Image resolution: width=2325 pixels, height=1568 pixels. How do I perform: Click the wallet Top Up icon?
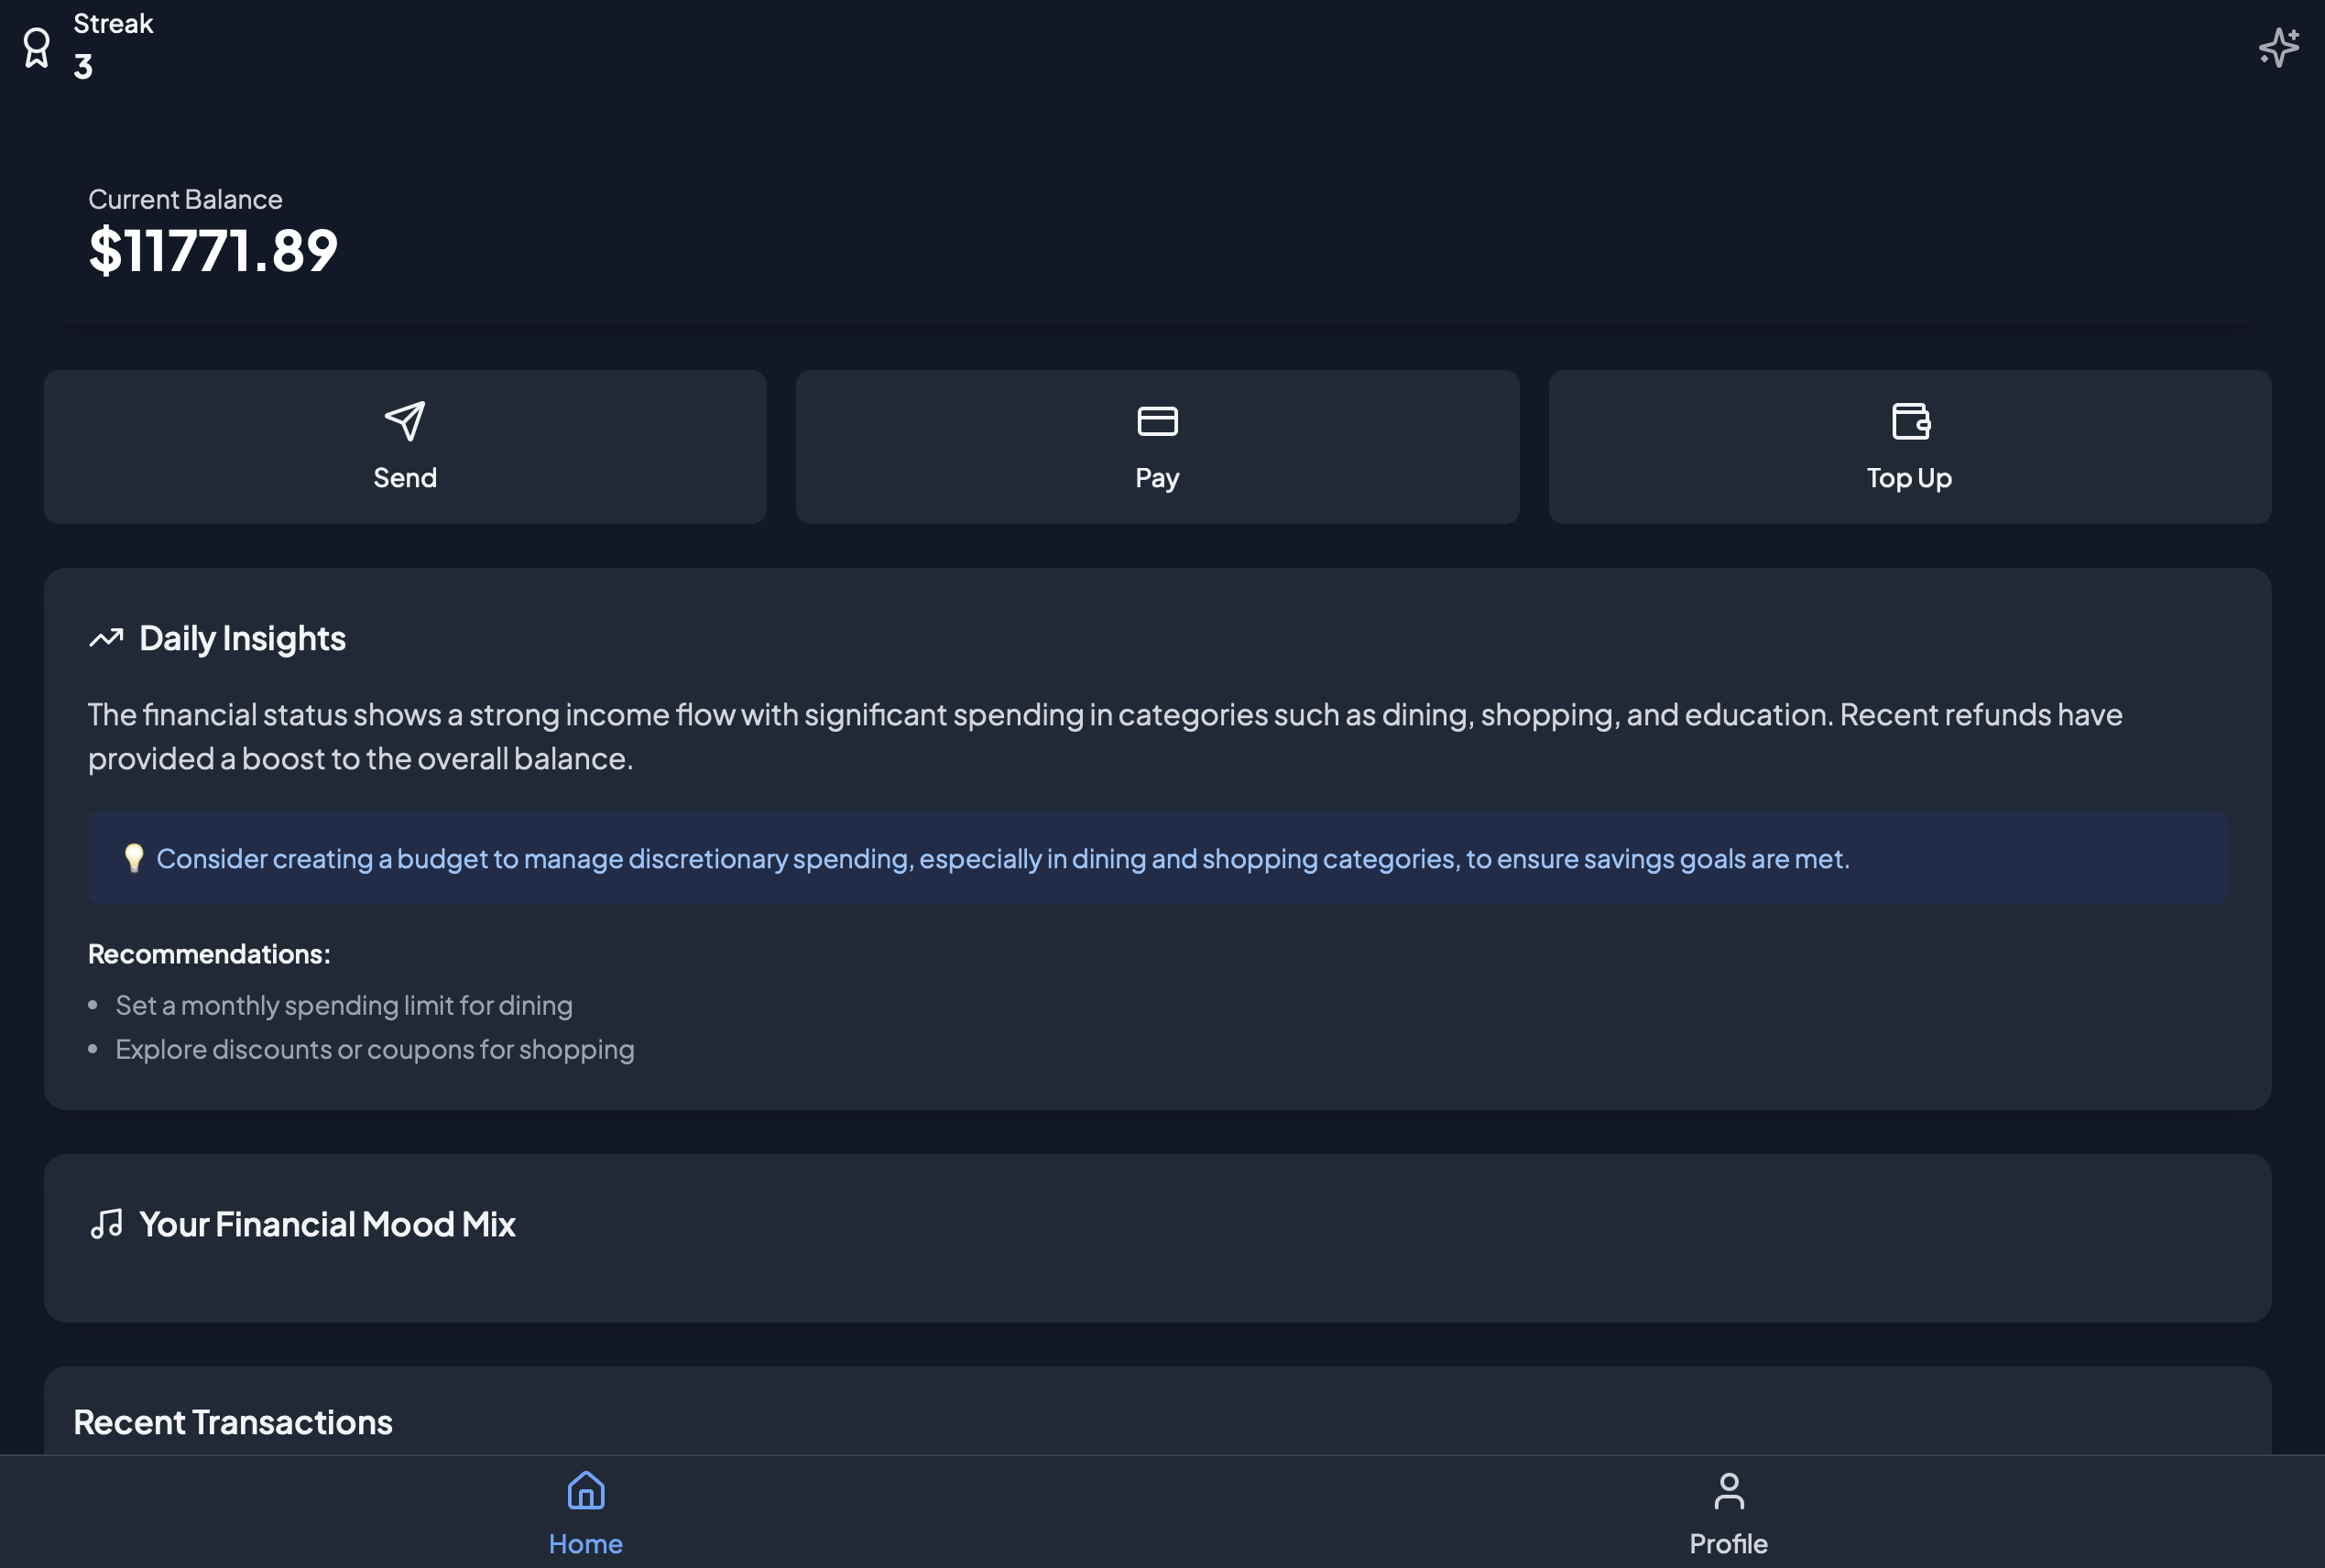click(1909, 421)
